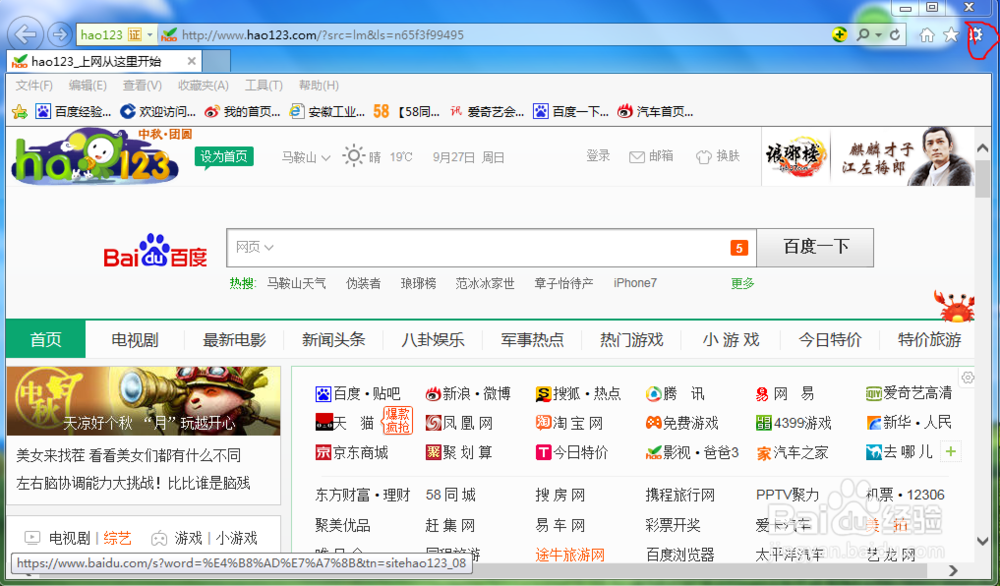
Task: Select the 首页 navigation tab
Action: (45, 339)
